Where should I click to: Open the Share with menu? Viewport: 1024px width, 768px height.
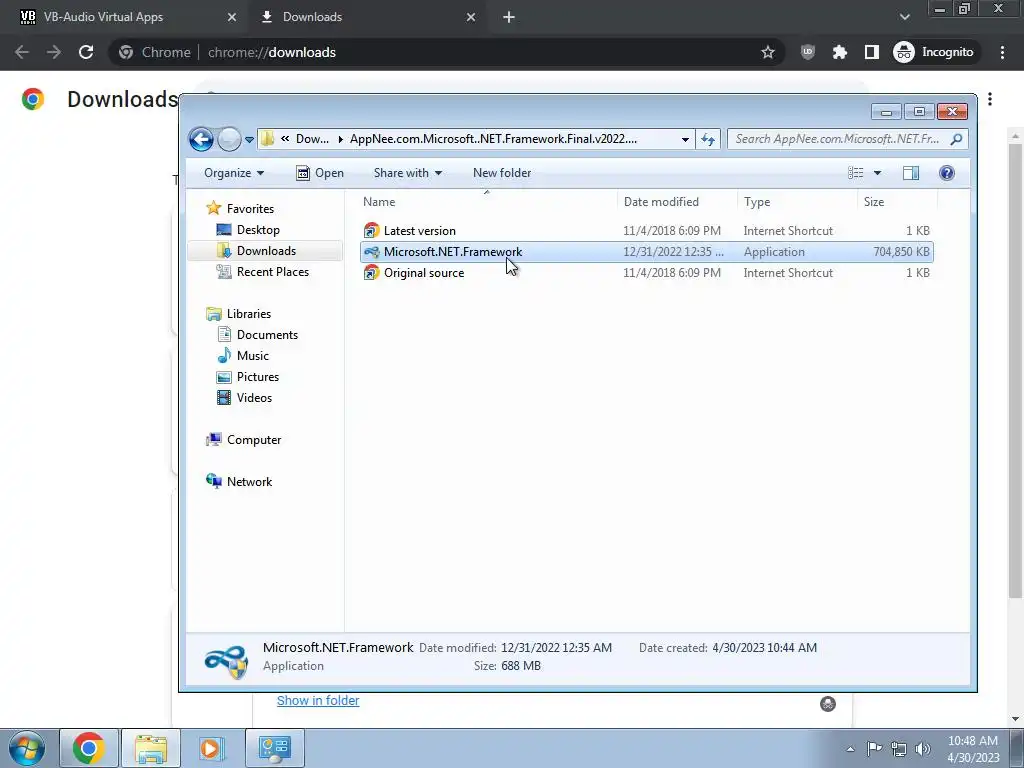coord(408,173)
